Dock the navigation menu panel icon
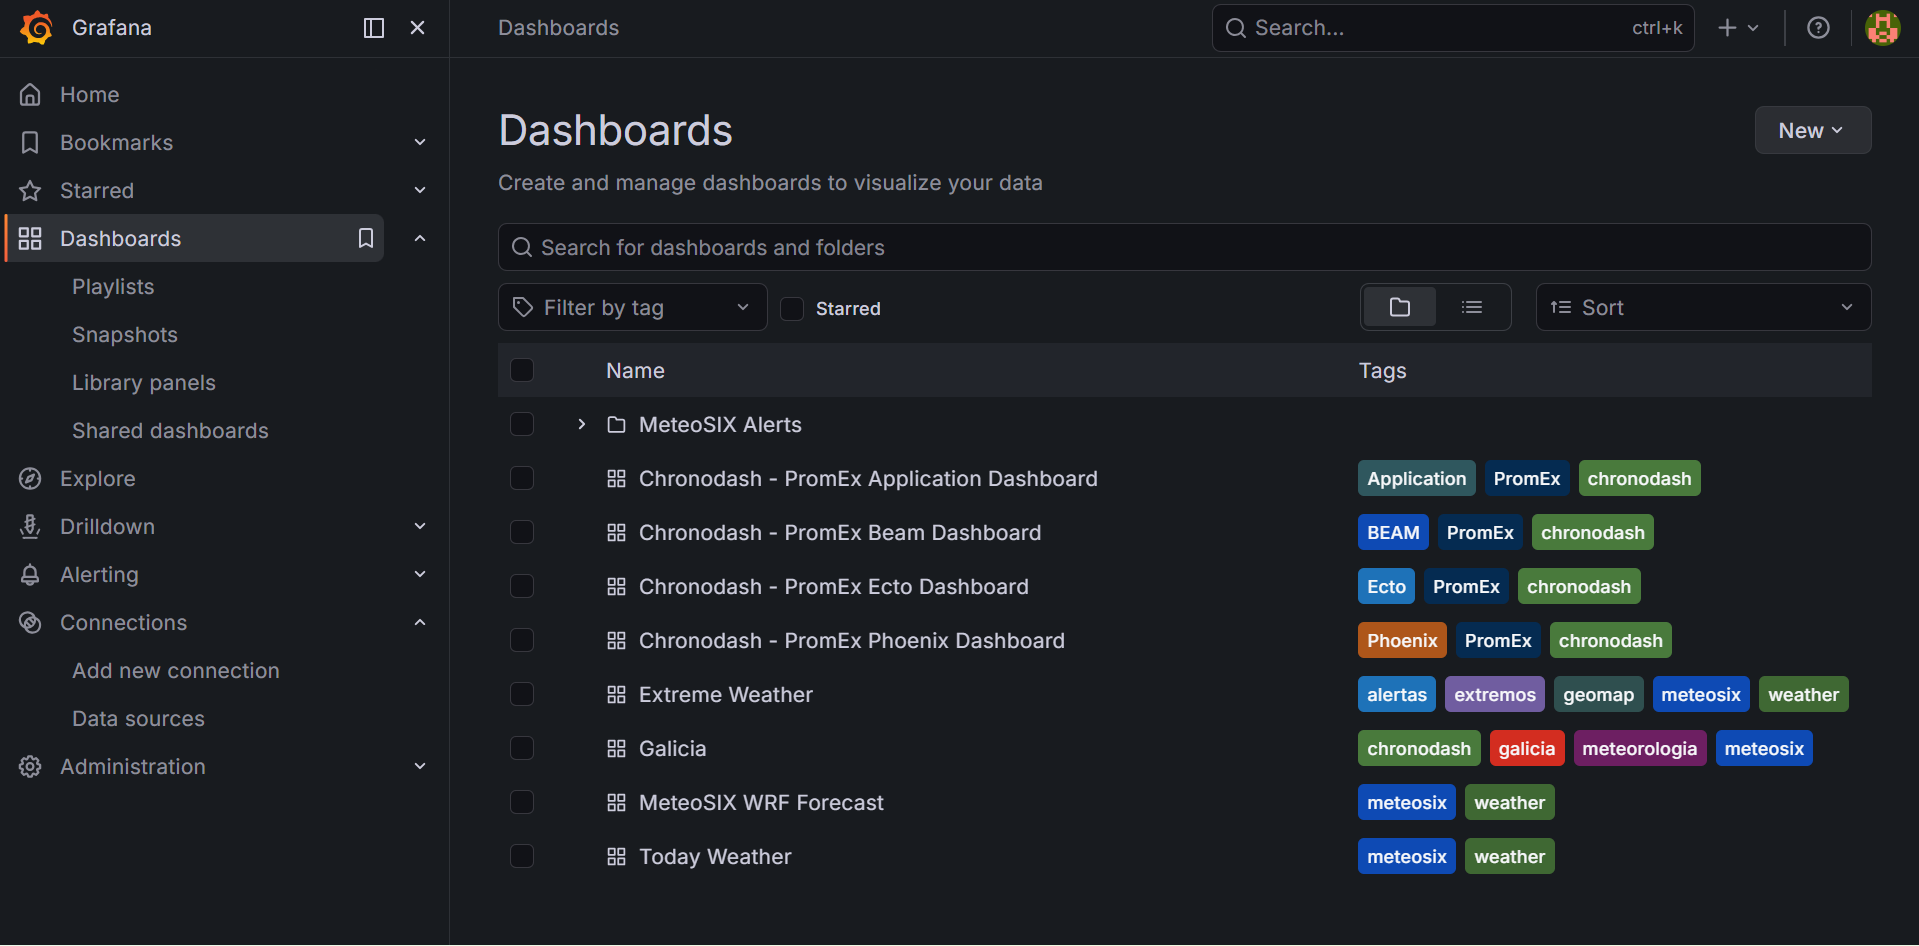 (374, 28)
